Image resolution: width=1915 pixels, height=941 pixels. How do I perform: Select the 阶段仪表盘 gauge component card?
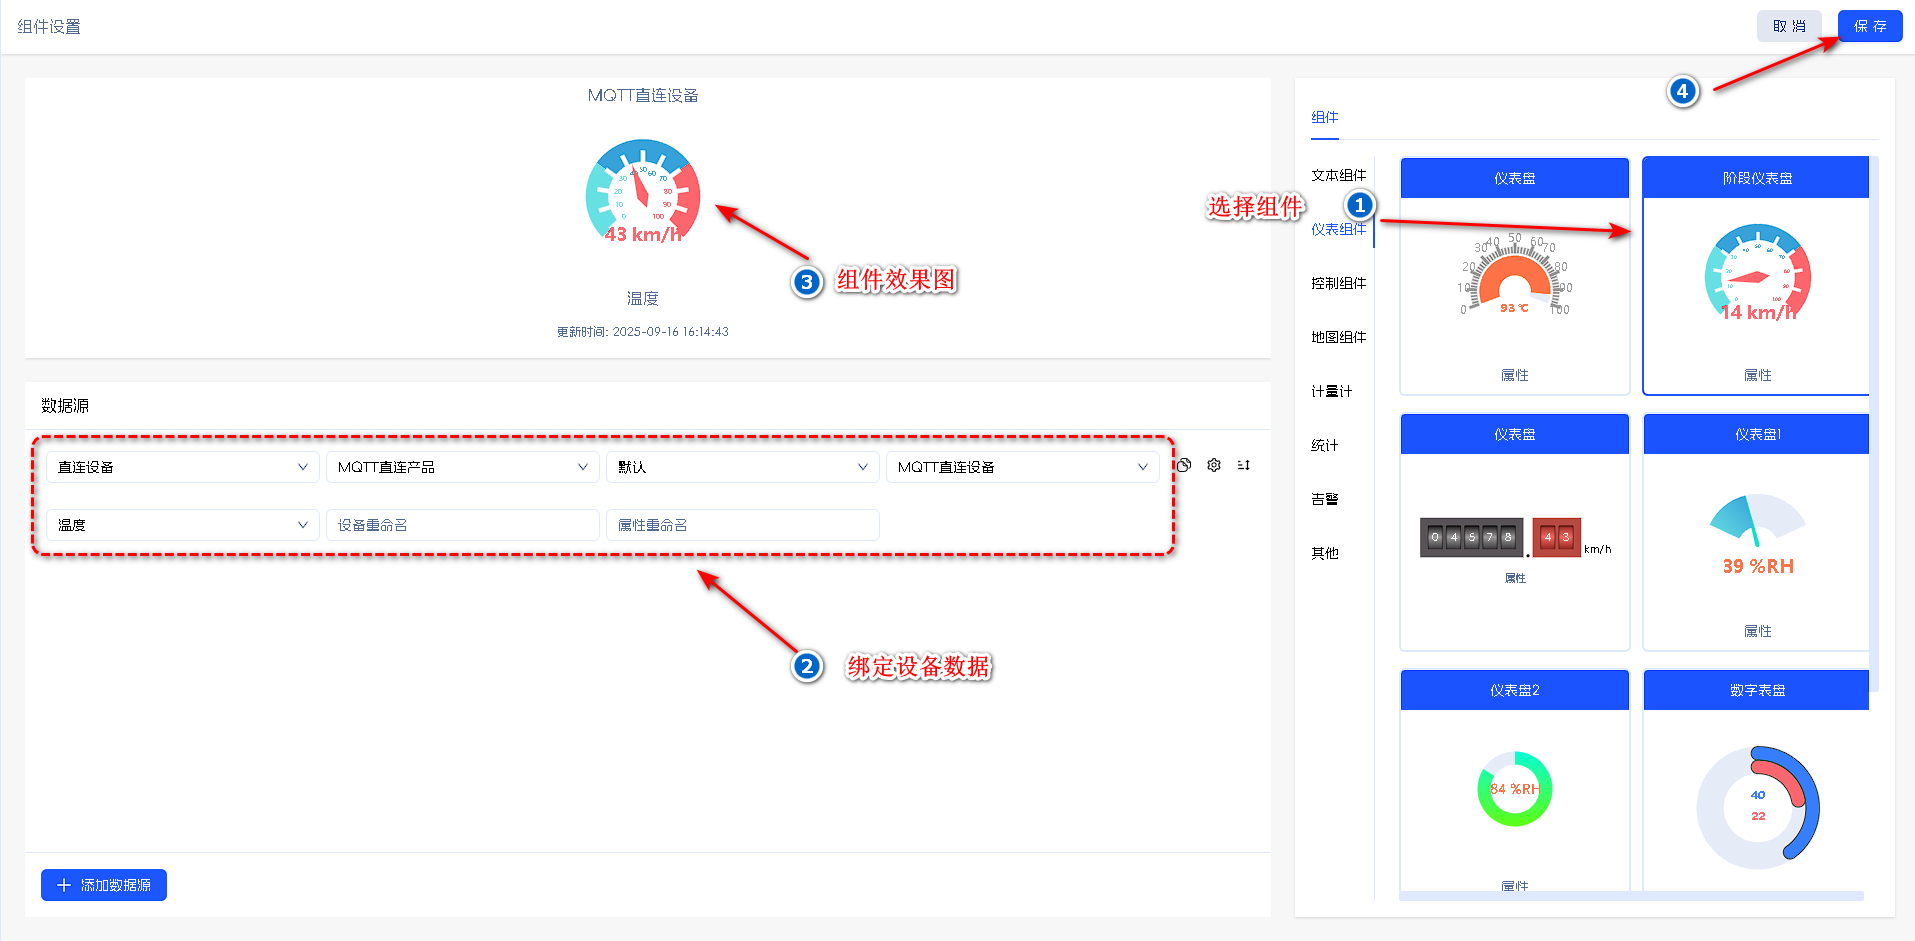pos(1756,276)
